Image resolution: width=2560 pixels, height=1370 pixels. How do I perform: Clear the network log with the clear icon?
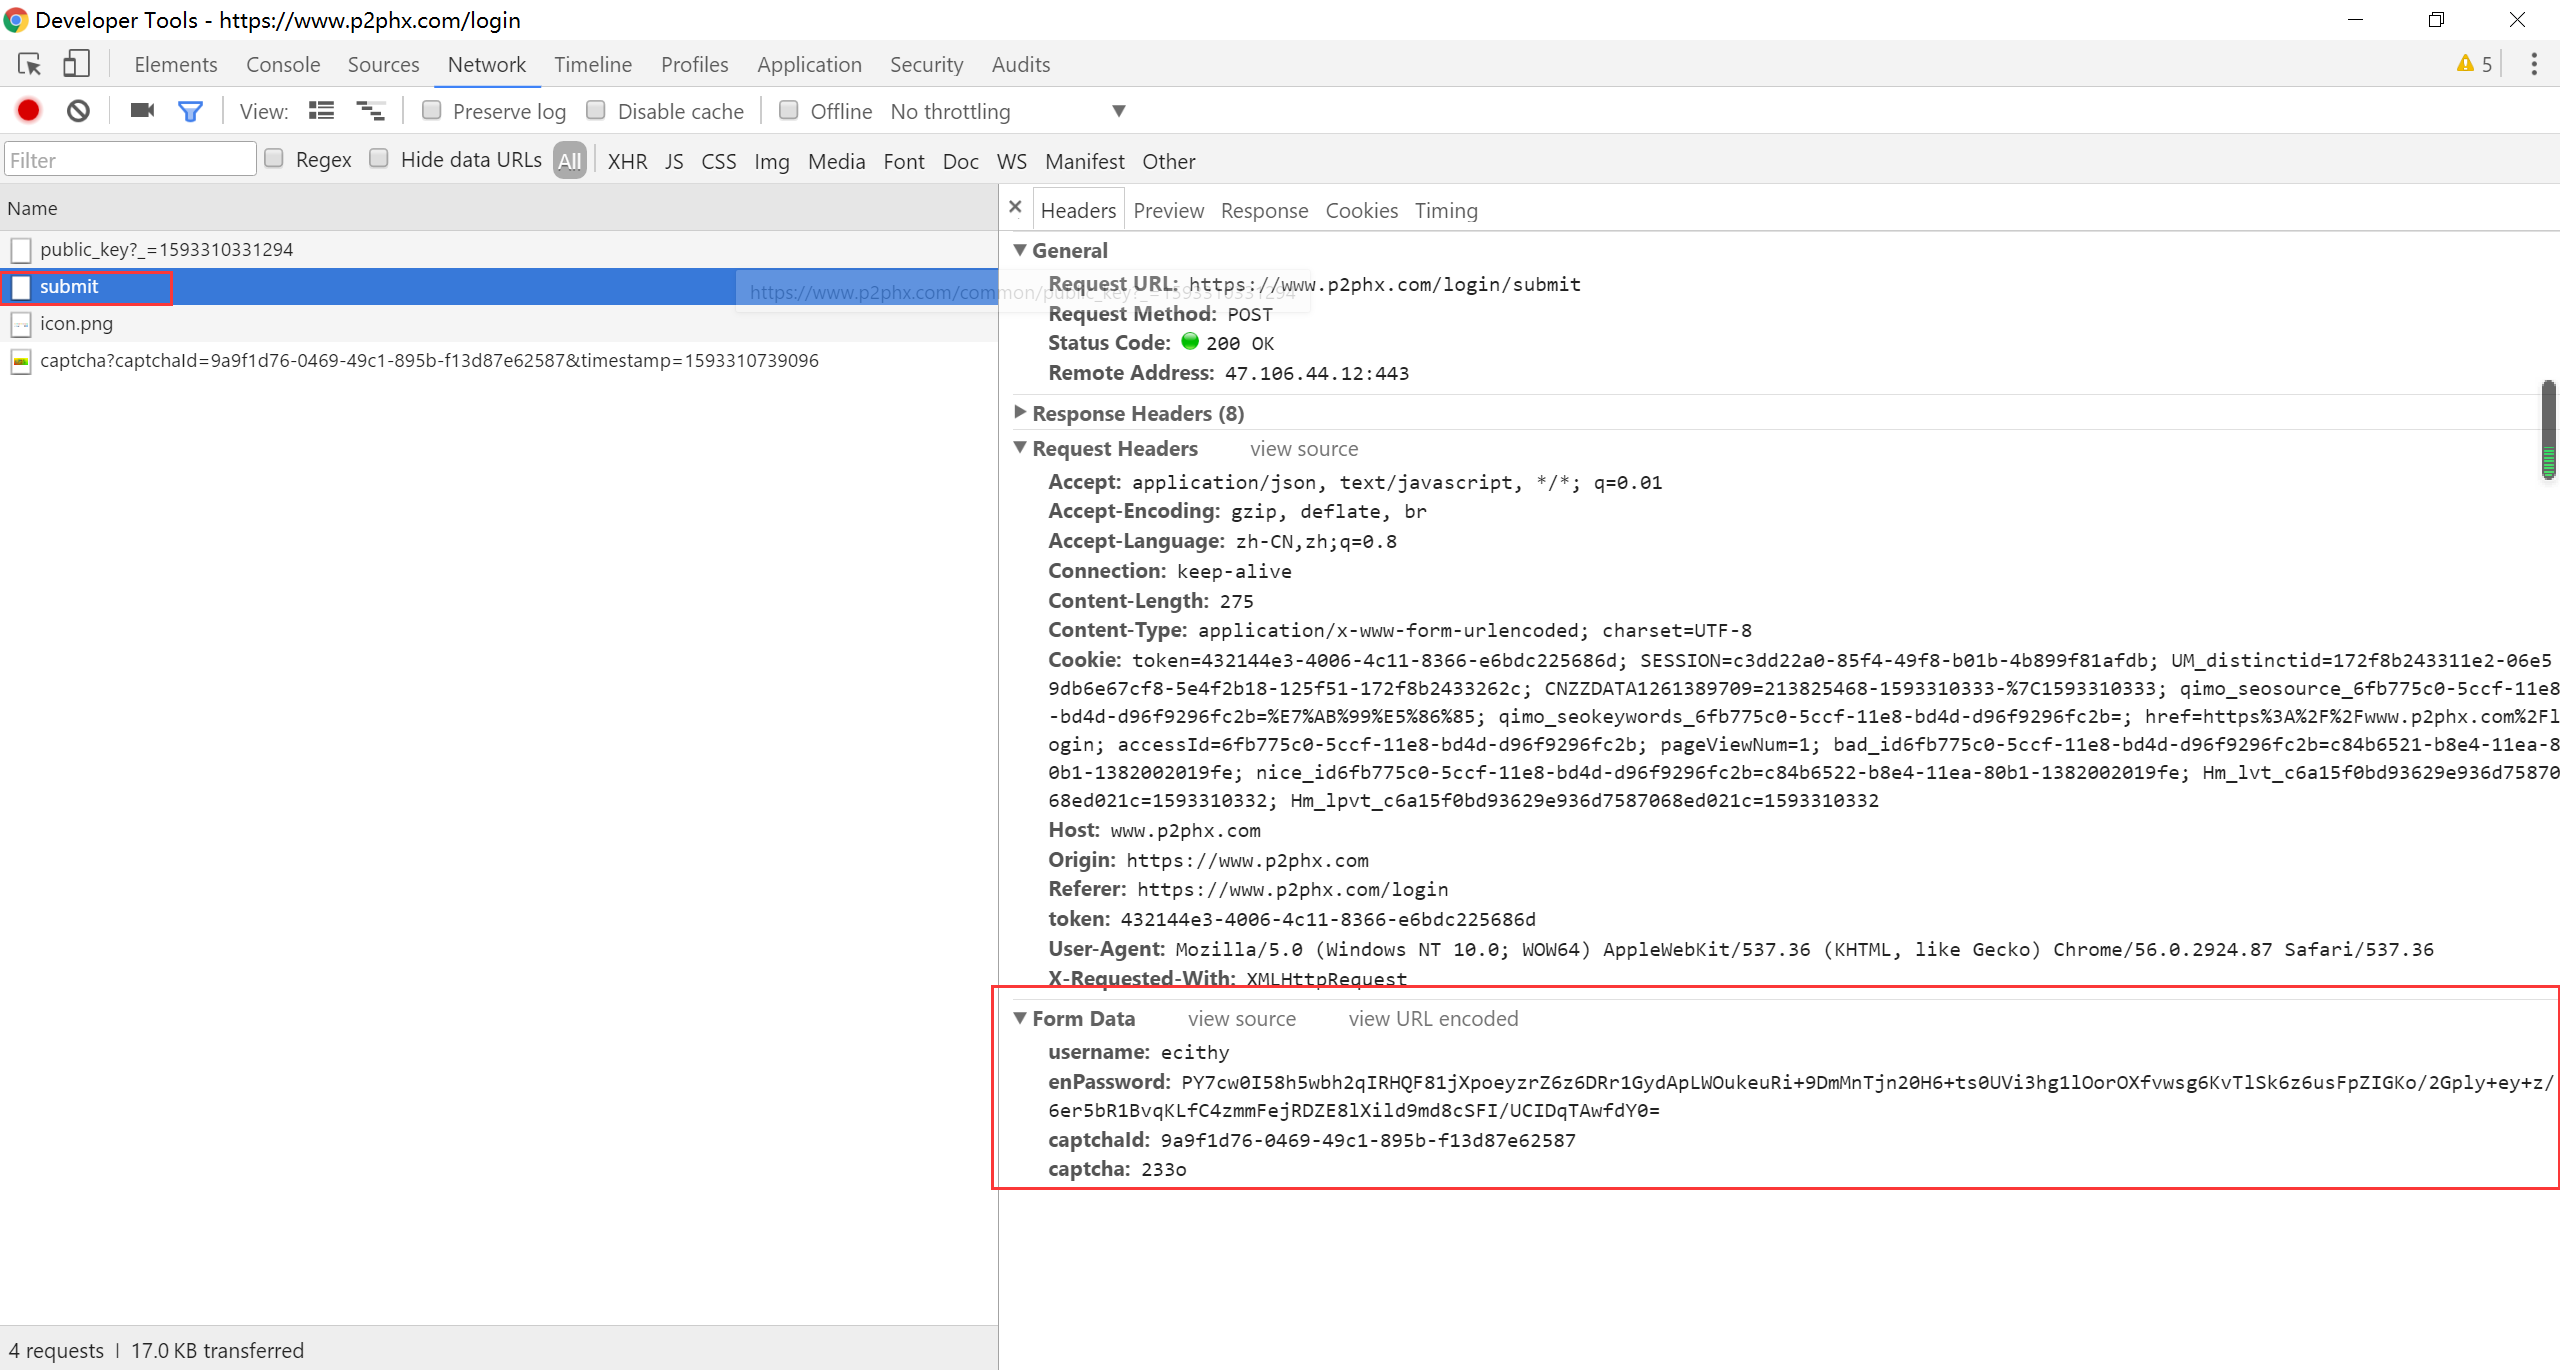click(x=78, y=111)
